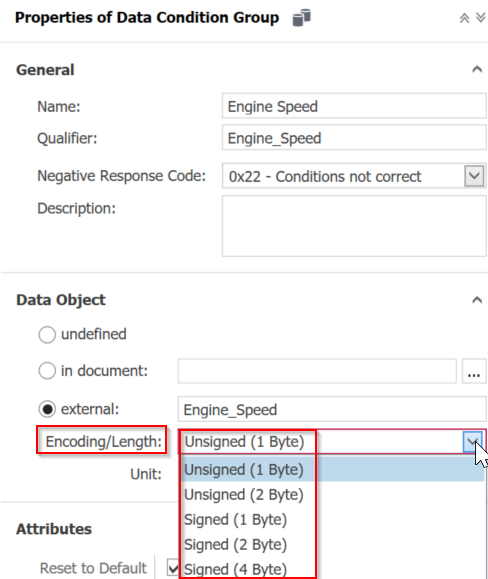Collapse the General section
The height and width of the screenshot is (579, 488).
coord(477,69)
